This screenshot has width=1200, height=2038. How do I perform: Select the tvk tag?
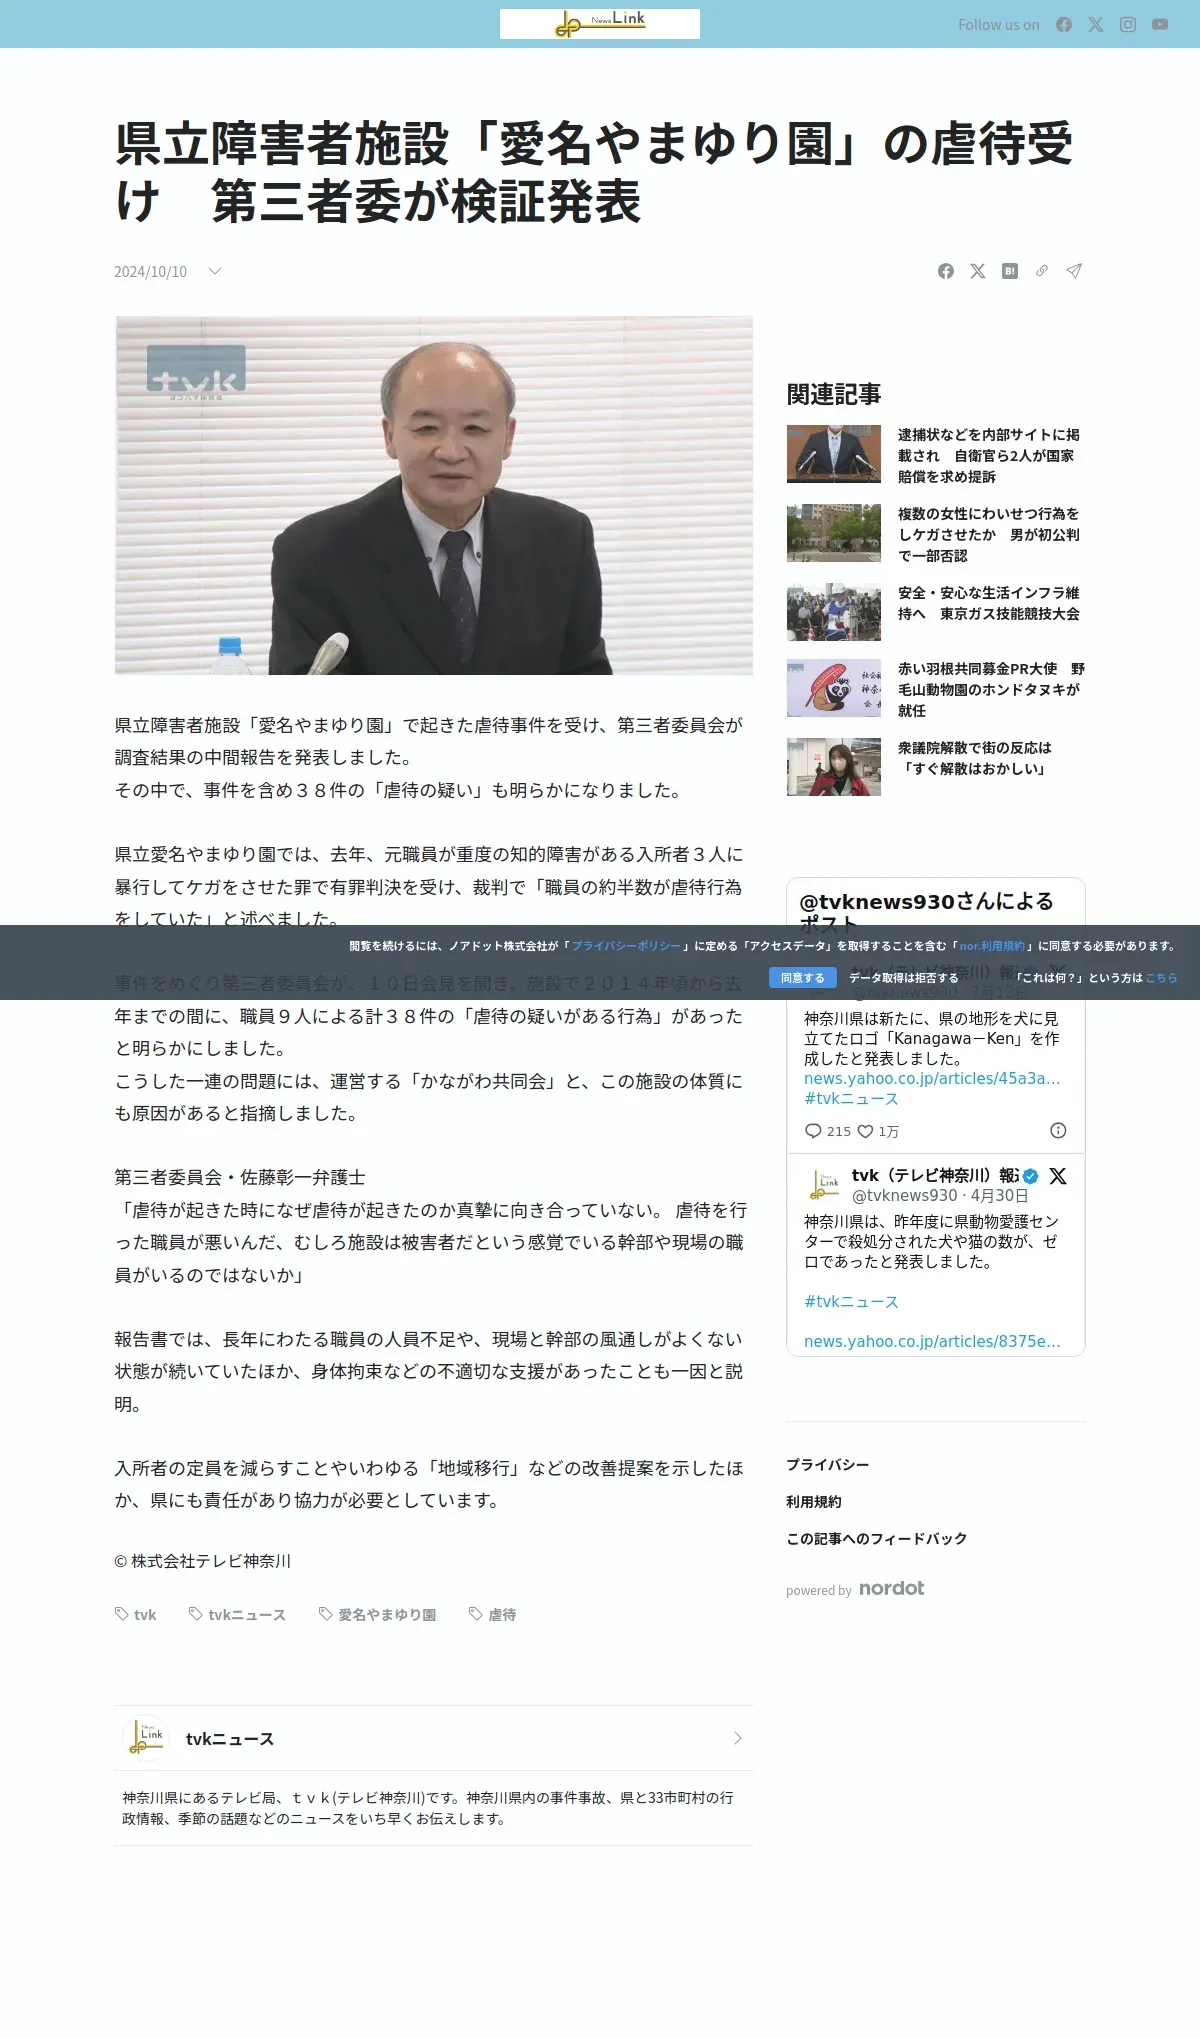coord(136,1615)
